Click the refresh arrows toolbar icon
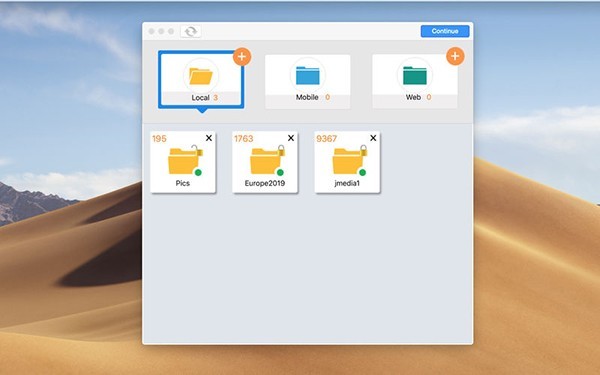Viewport: 600px width, 375px height. coord(191,31)
